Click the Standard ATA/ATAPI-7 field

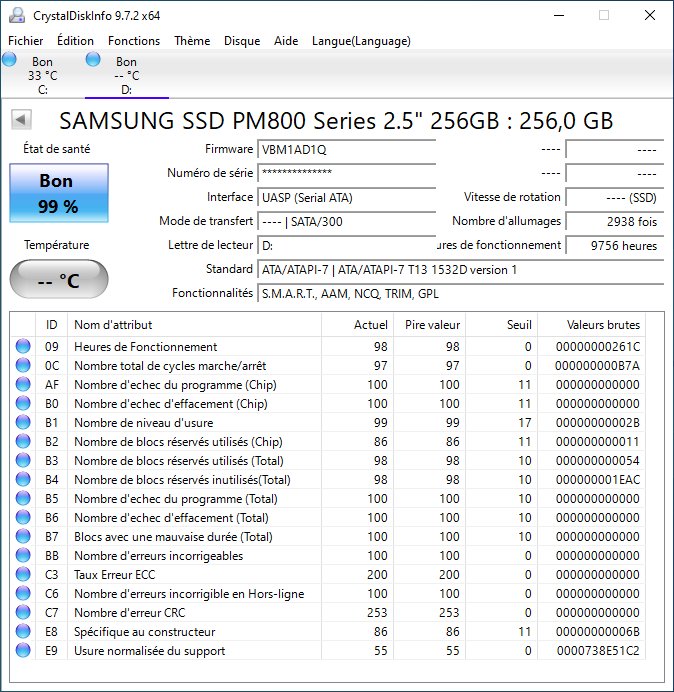(460, 269)
